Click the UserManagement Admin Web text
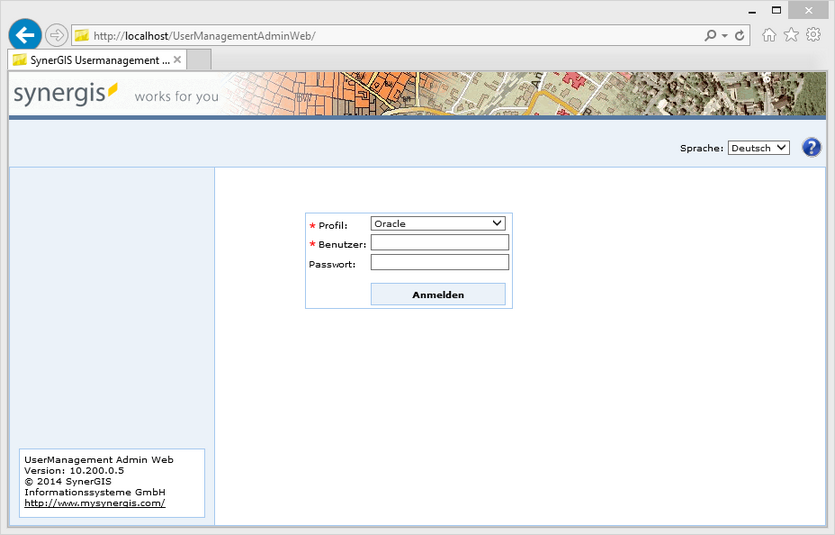This screenshot has height=535, width=835. (99, 459)
